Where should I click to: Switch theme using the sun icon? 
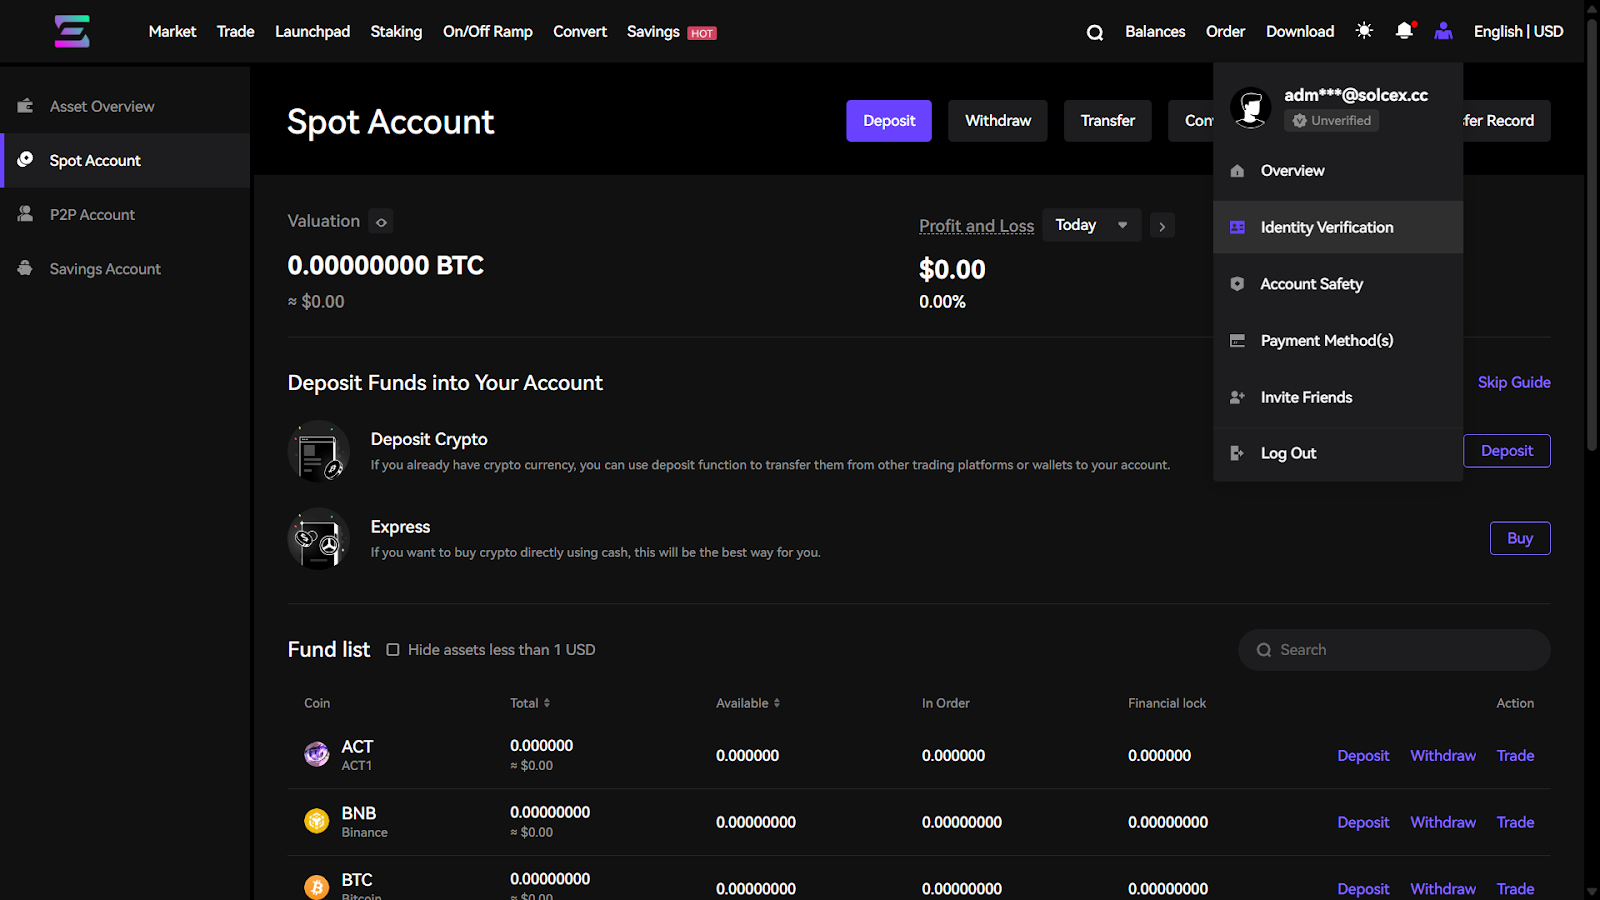1364,31
